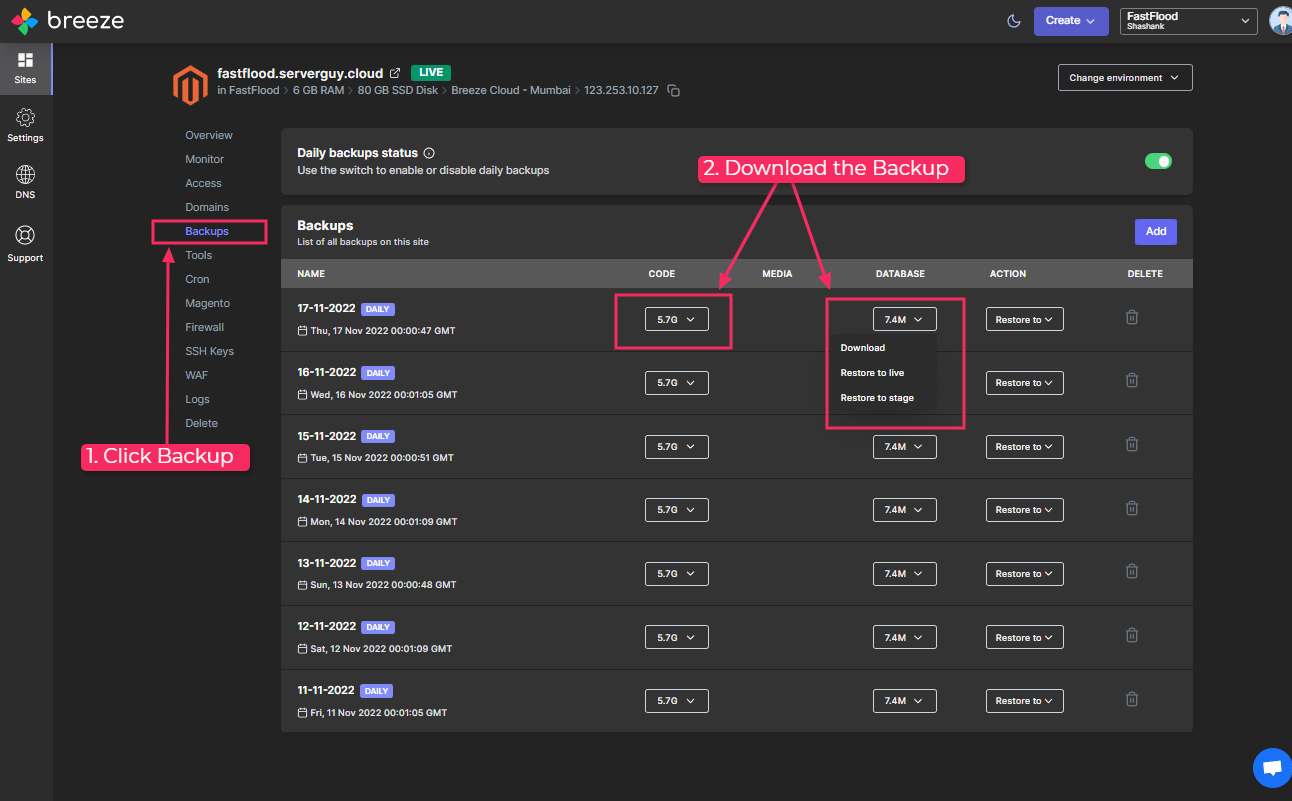1292x801 pixels.
Task: Click the Magento site logo
Action: pyautogui.click(x=190, y=84)
